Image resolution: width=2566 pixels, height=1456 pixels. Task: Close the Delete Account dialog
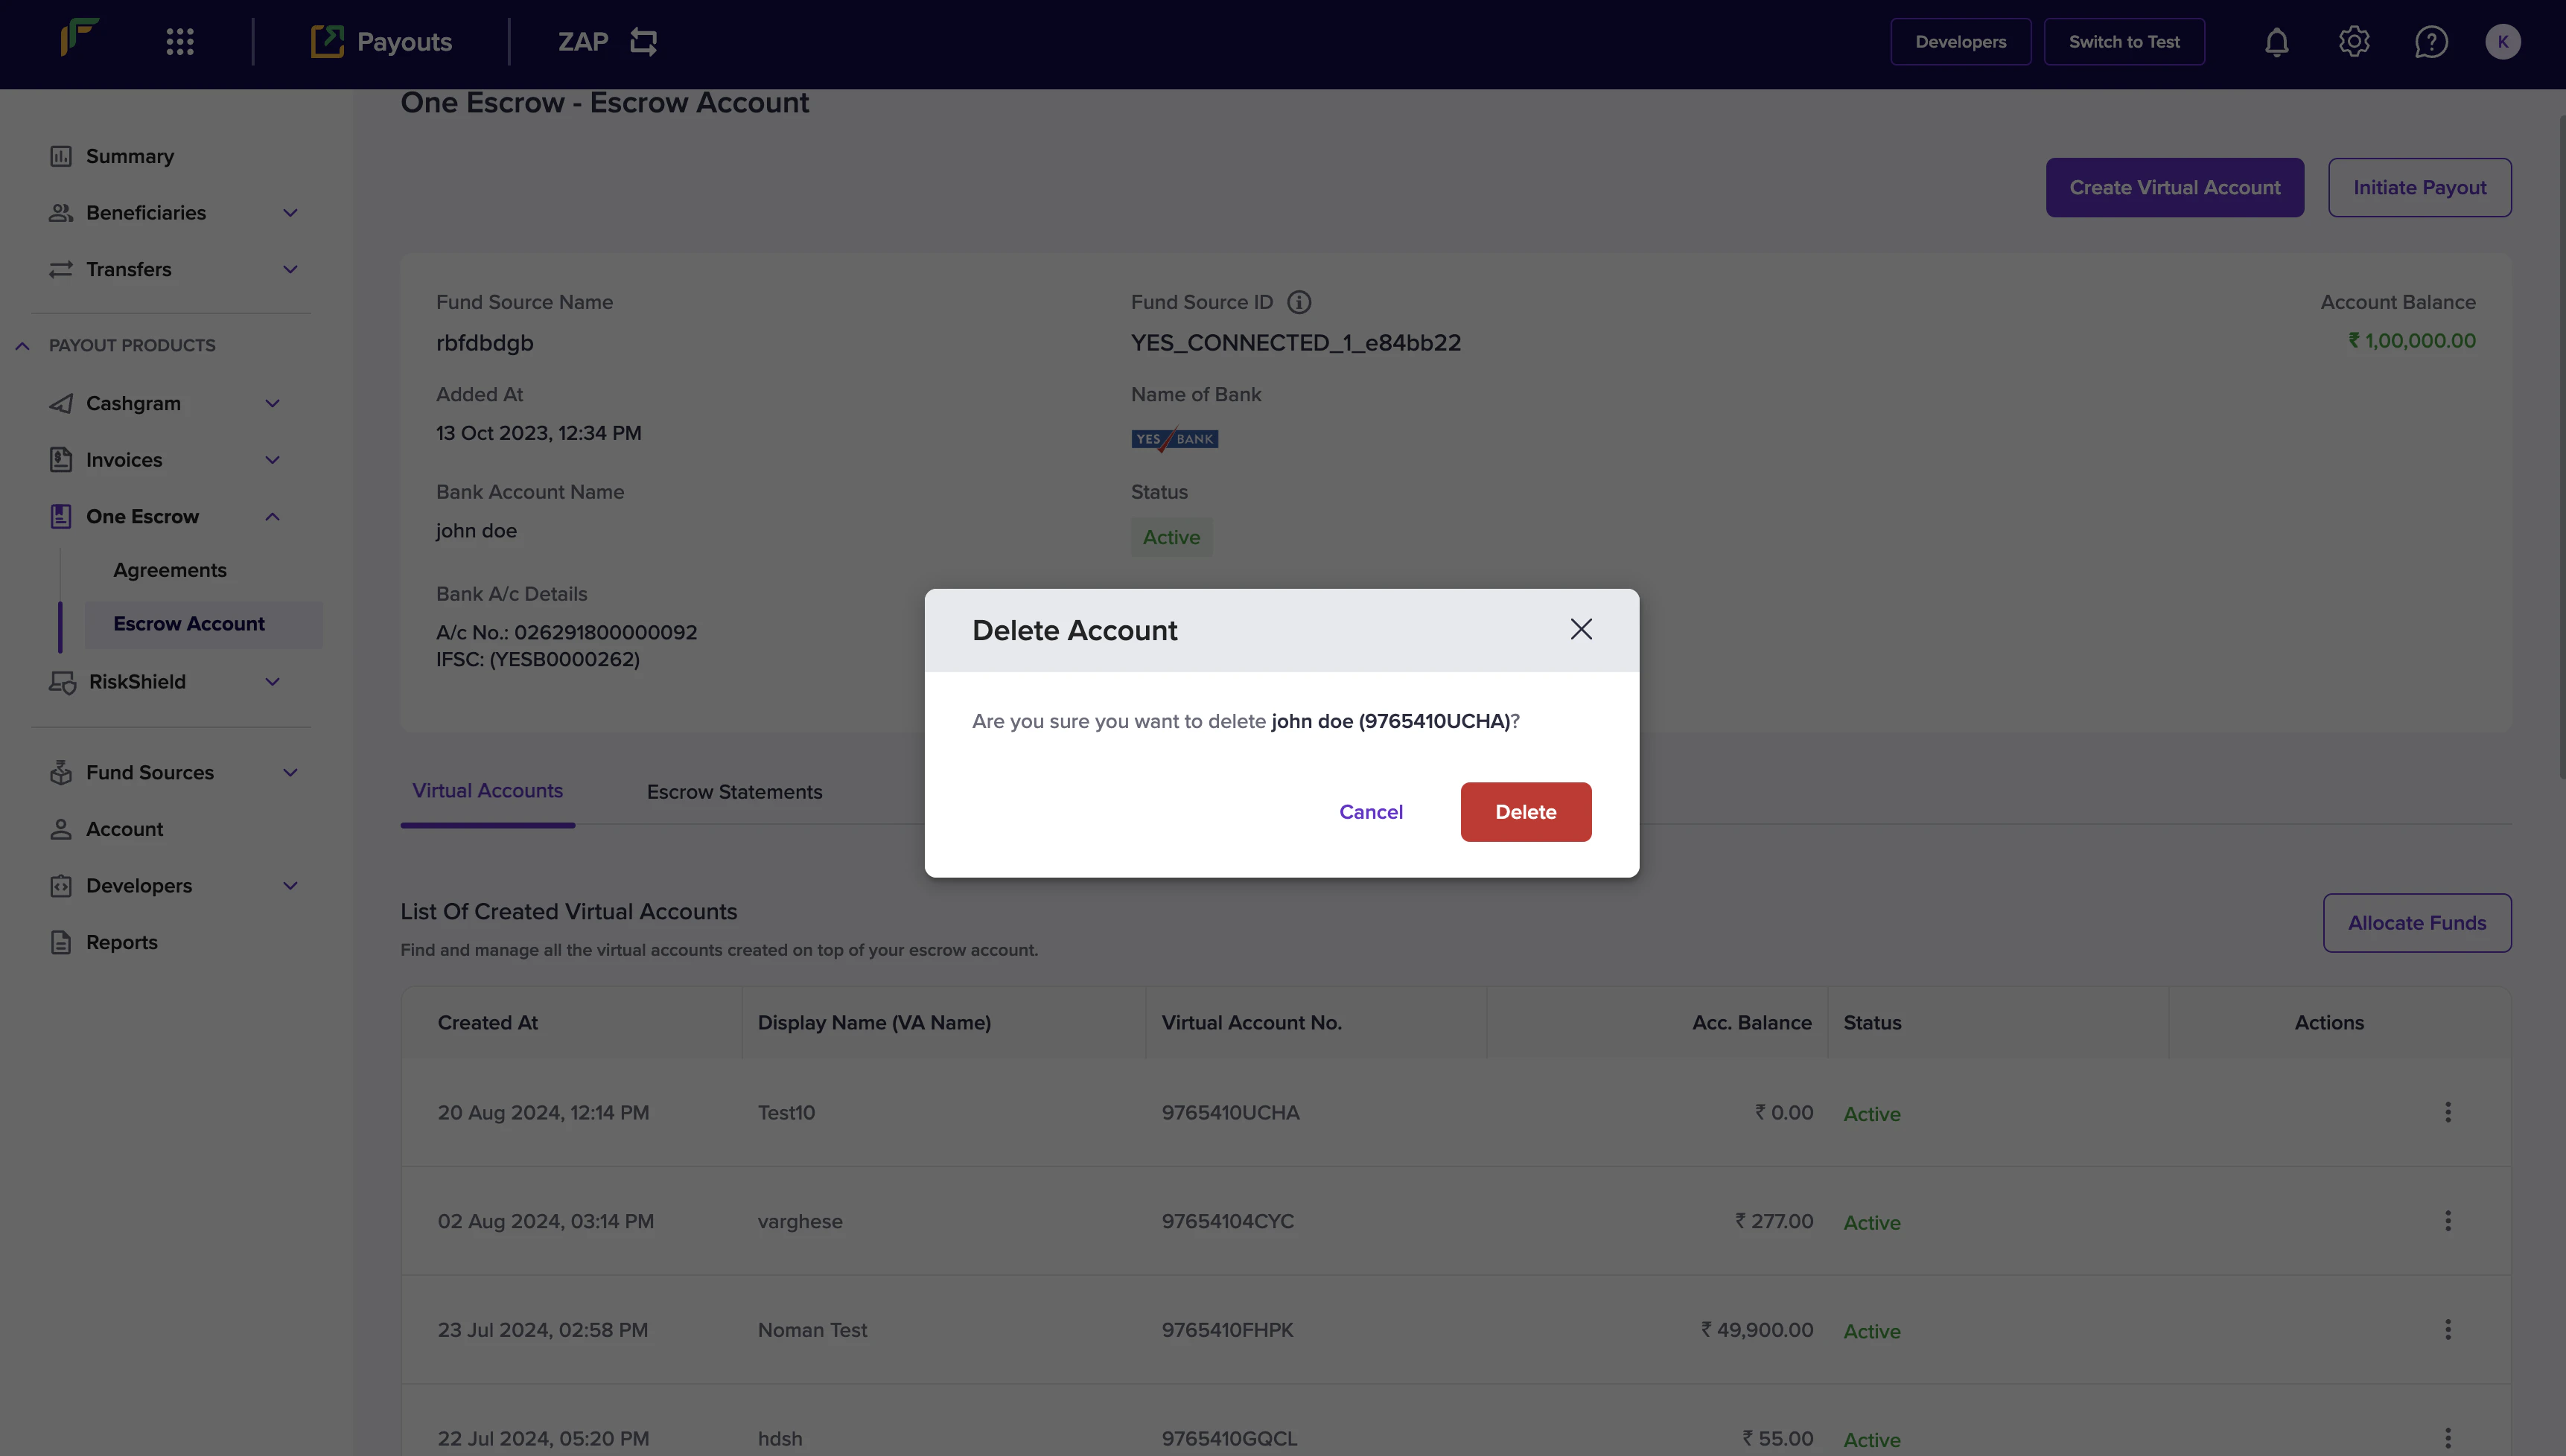click(1581, 629)
